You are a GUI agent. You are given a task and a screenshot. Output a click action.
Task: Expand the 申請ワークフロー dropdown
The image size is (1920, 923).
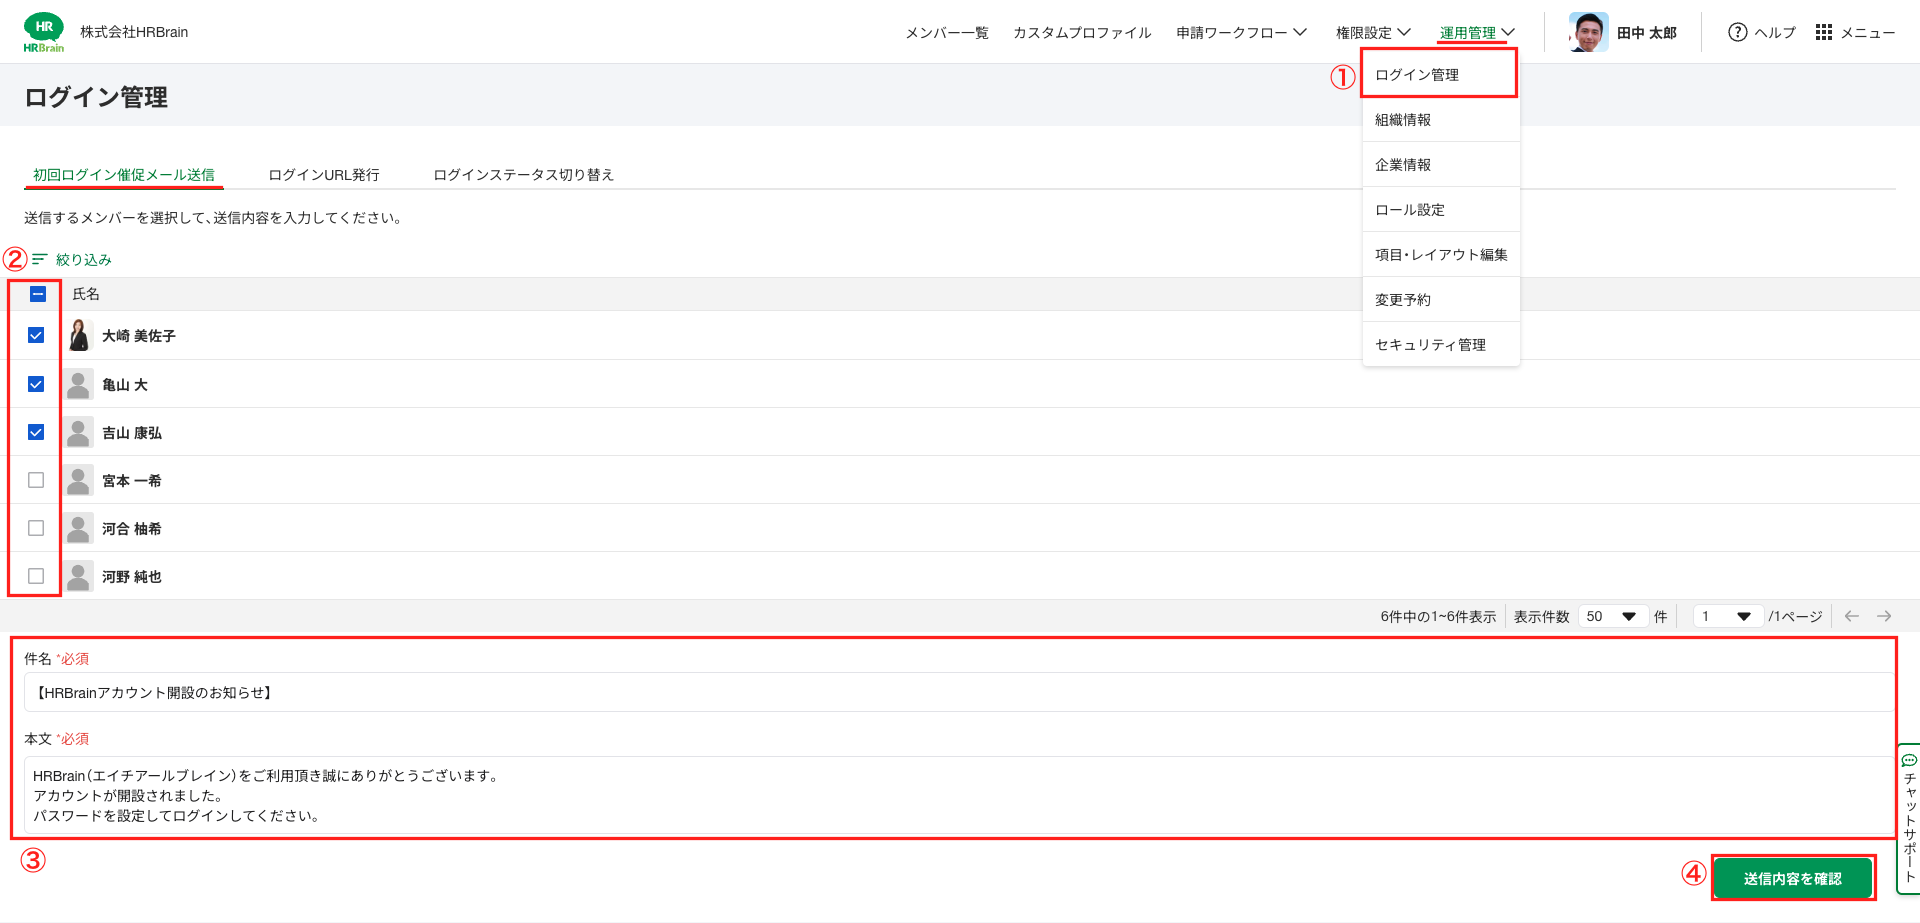pyautogui.click(x=1241, y=32)
